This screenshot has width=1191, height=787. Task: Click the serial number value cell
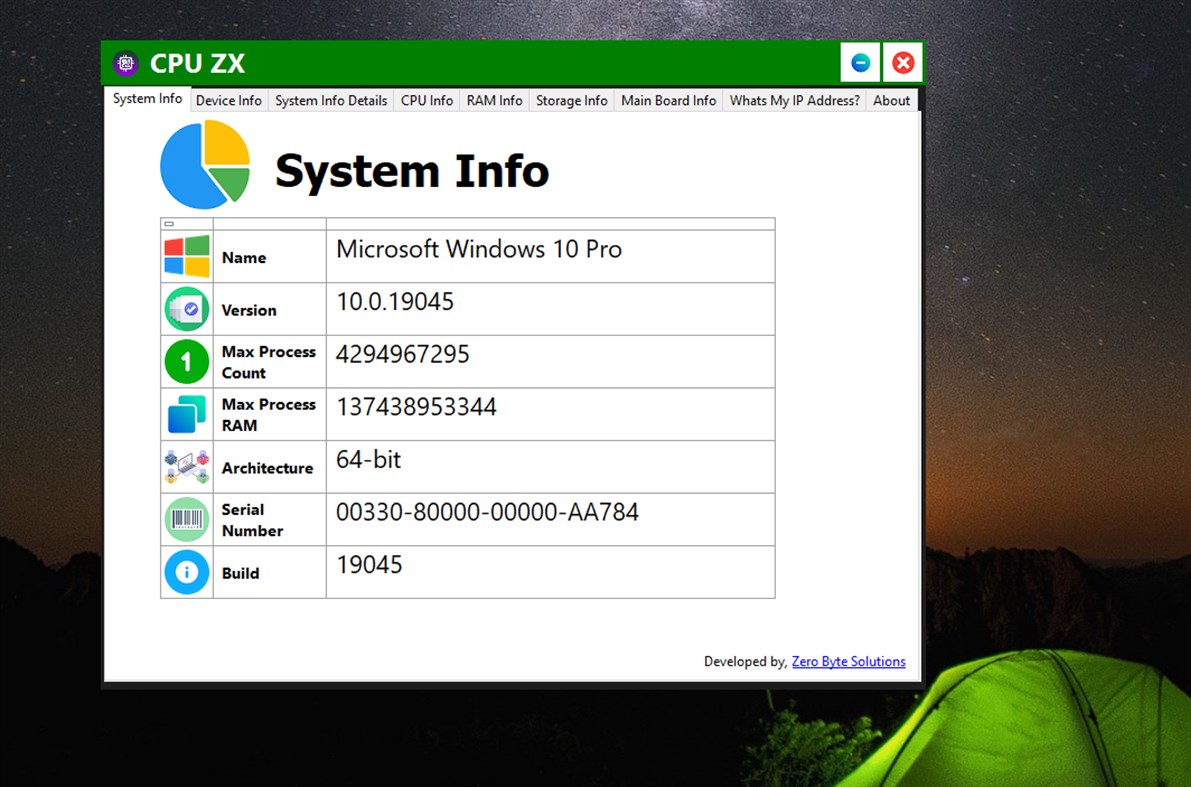[551, 520]
